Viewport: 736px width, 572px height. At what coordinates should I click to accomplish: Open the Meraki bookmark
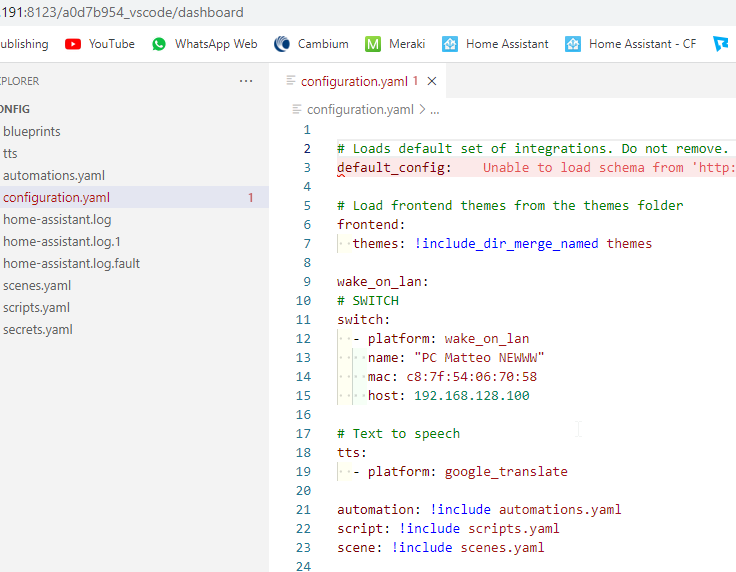pyautogui.click(x=395, y=44)
